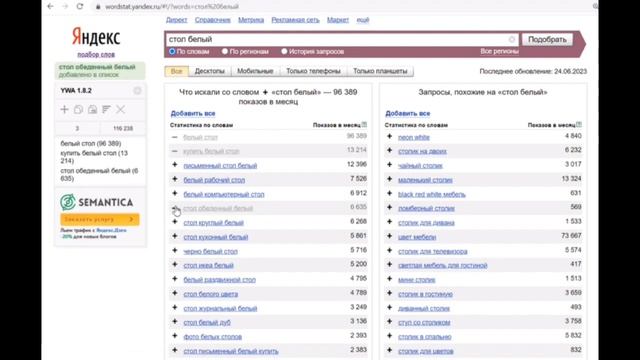Screen dimensions: 640x360
Task: Open the 'Справочник' top menu link
Action: pos(213,20)
